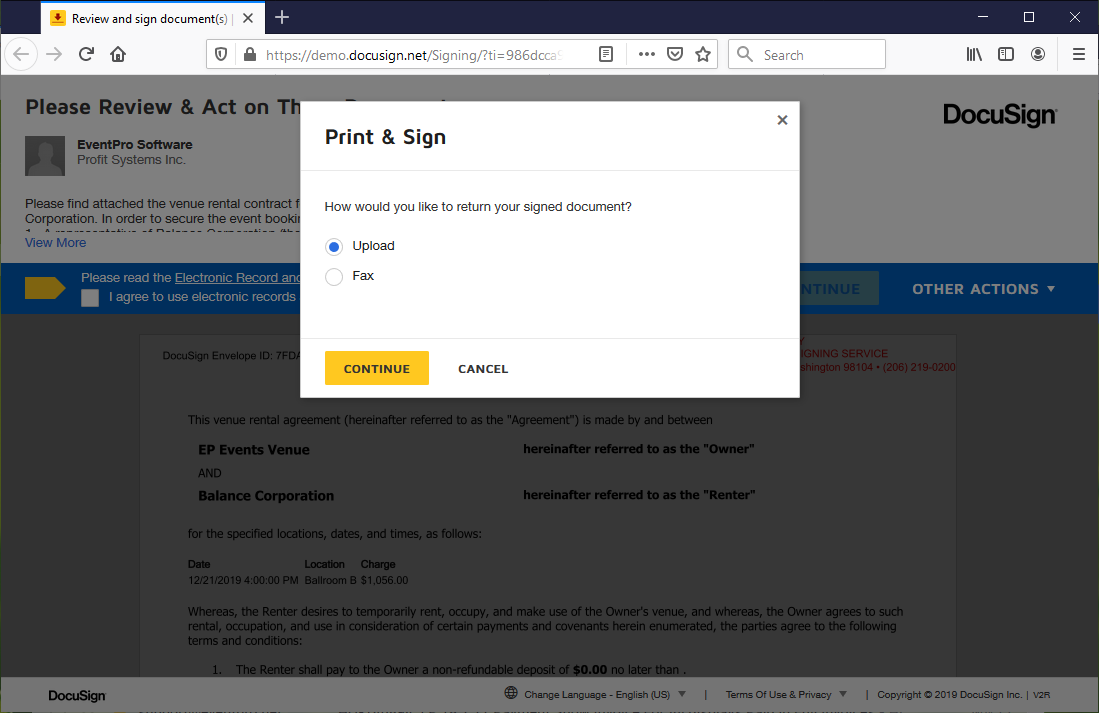Click the 'Balance Corporation' renter text
This screenshot has height=713, width=1099.
point(266,496)
